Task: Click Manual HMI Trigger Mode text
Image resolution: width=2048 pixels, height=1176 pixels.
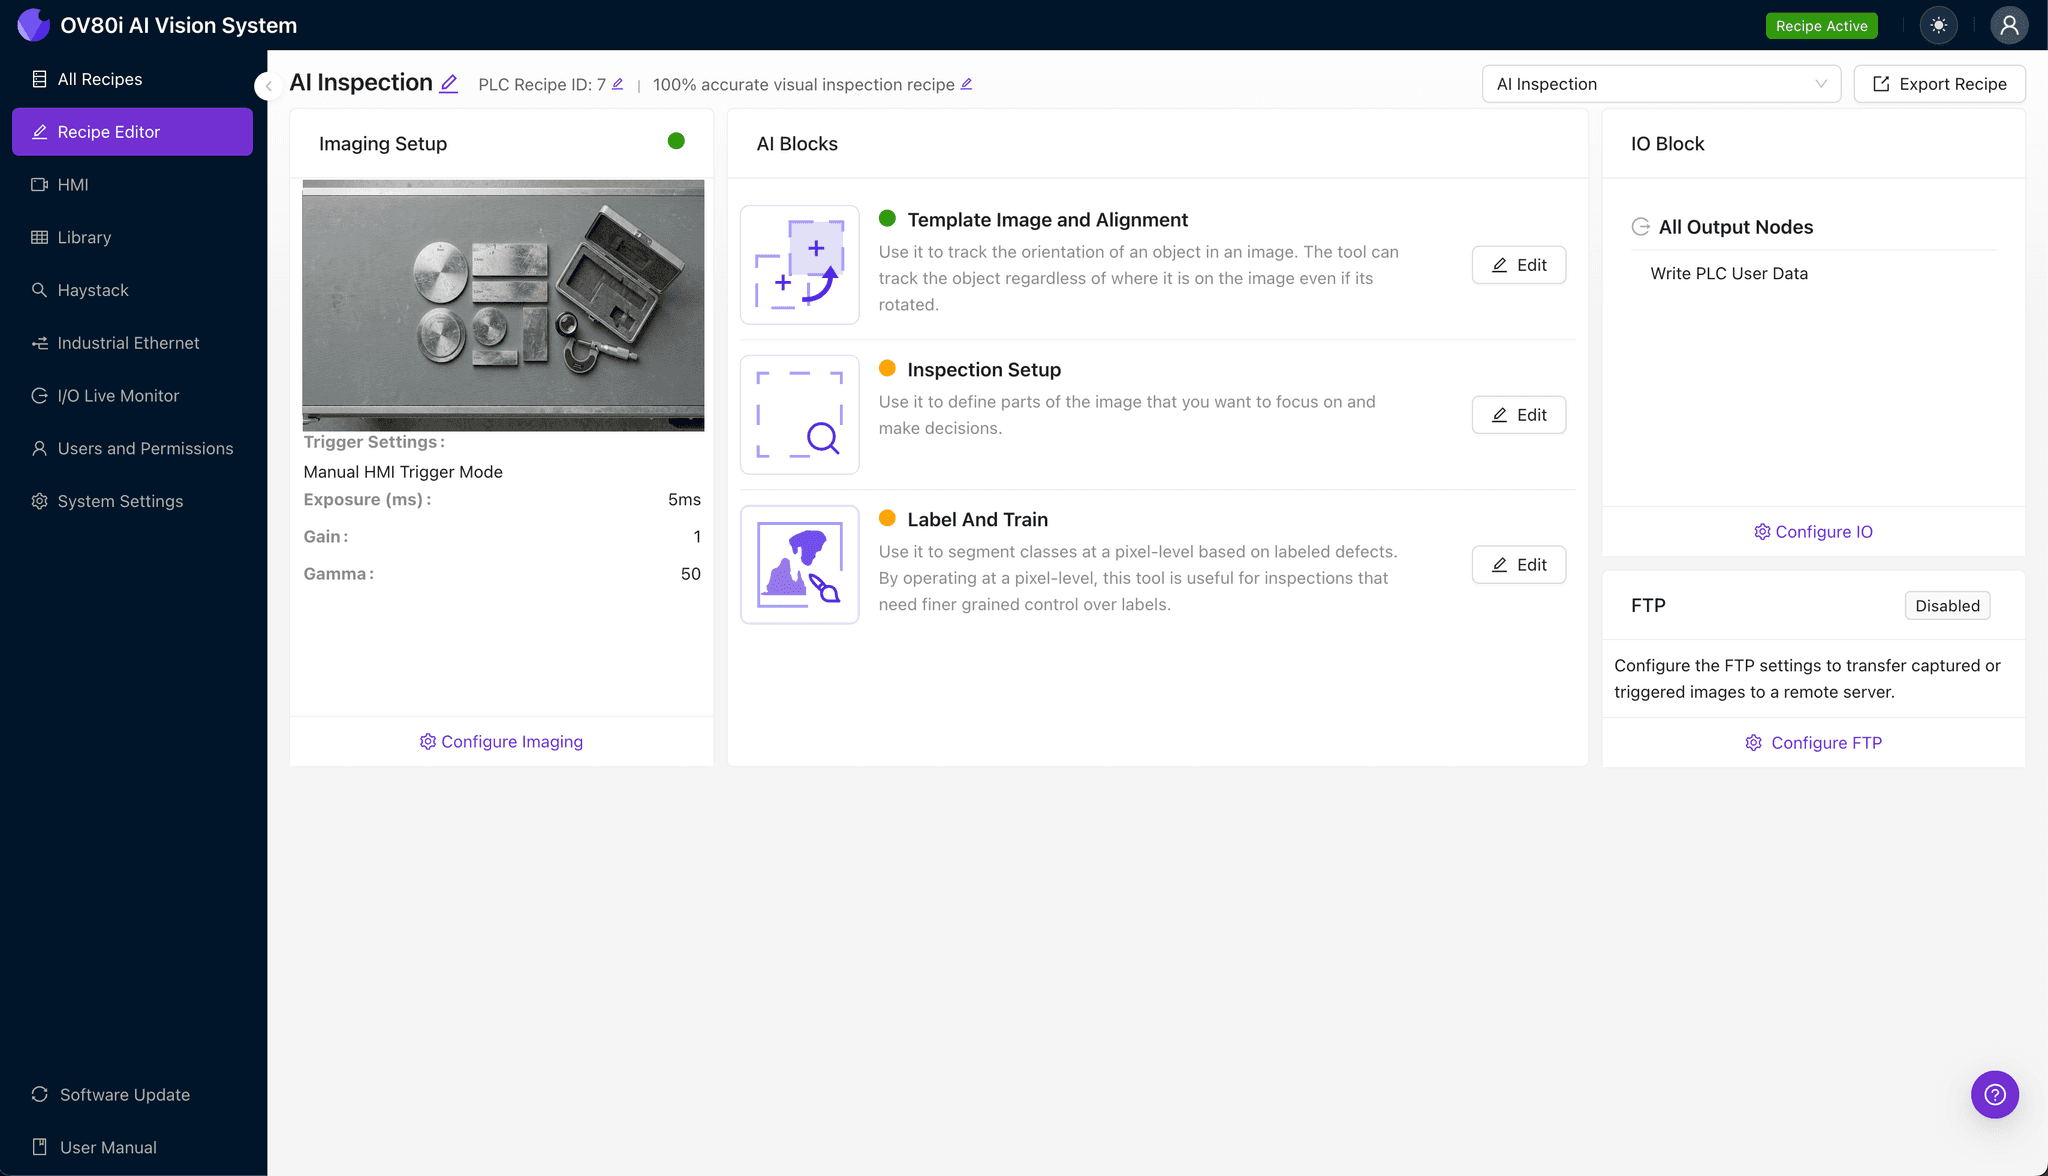Action: [403, 472]
